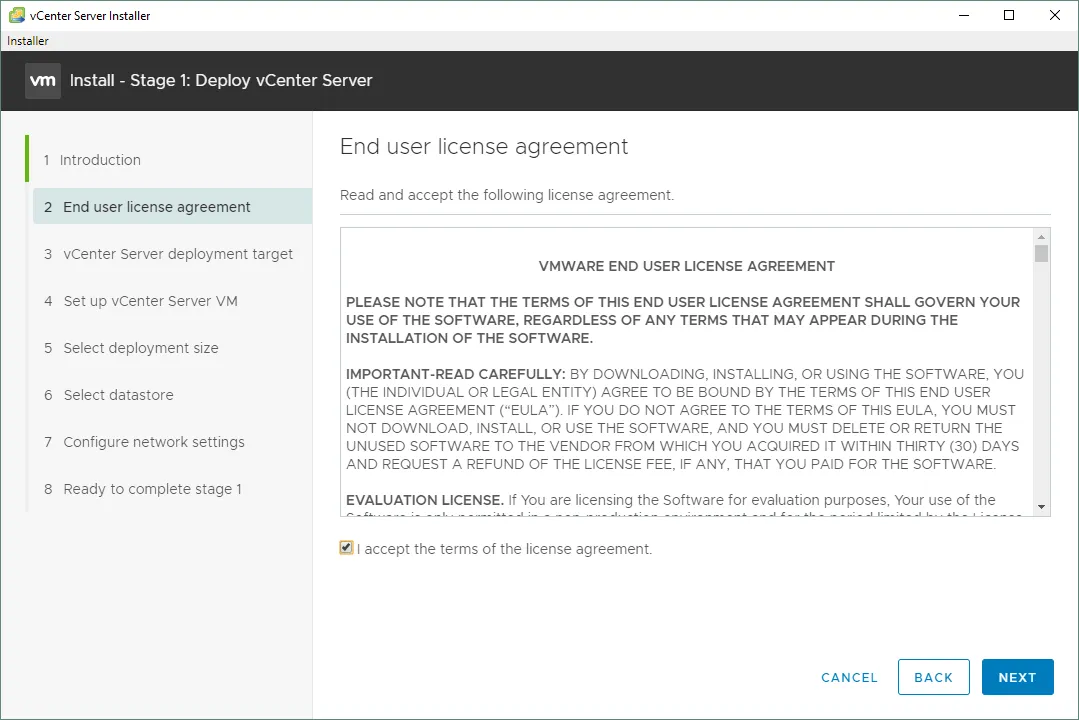Choose the Select datastore step
1079x720 pixels.
118,395
